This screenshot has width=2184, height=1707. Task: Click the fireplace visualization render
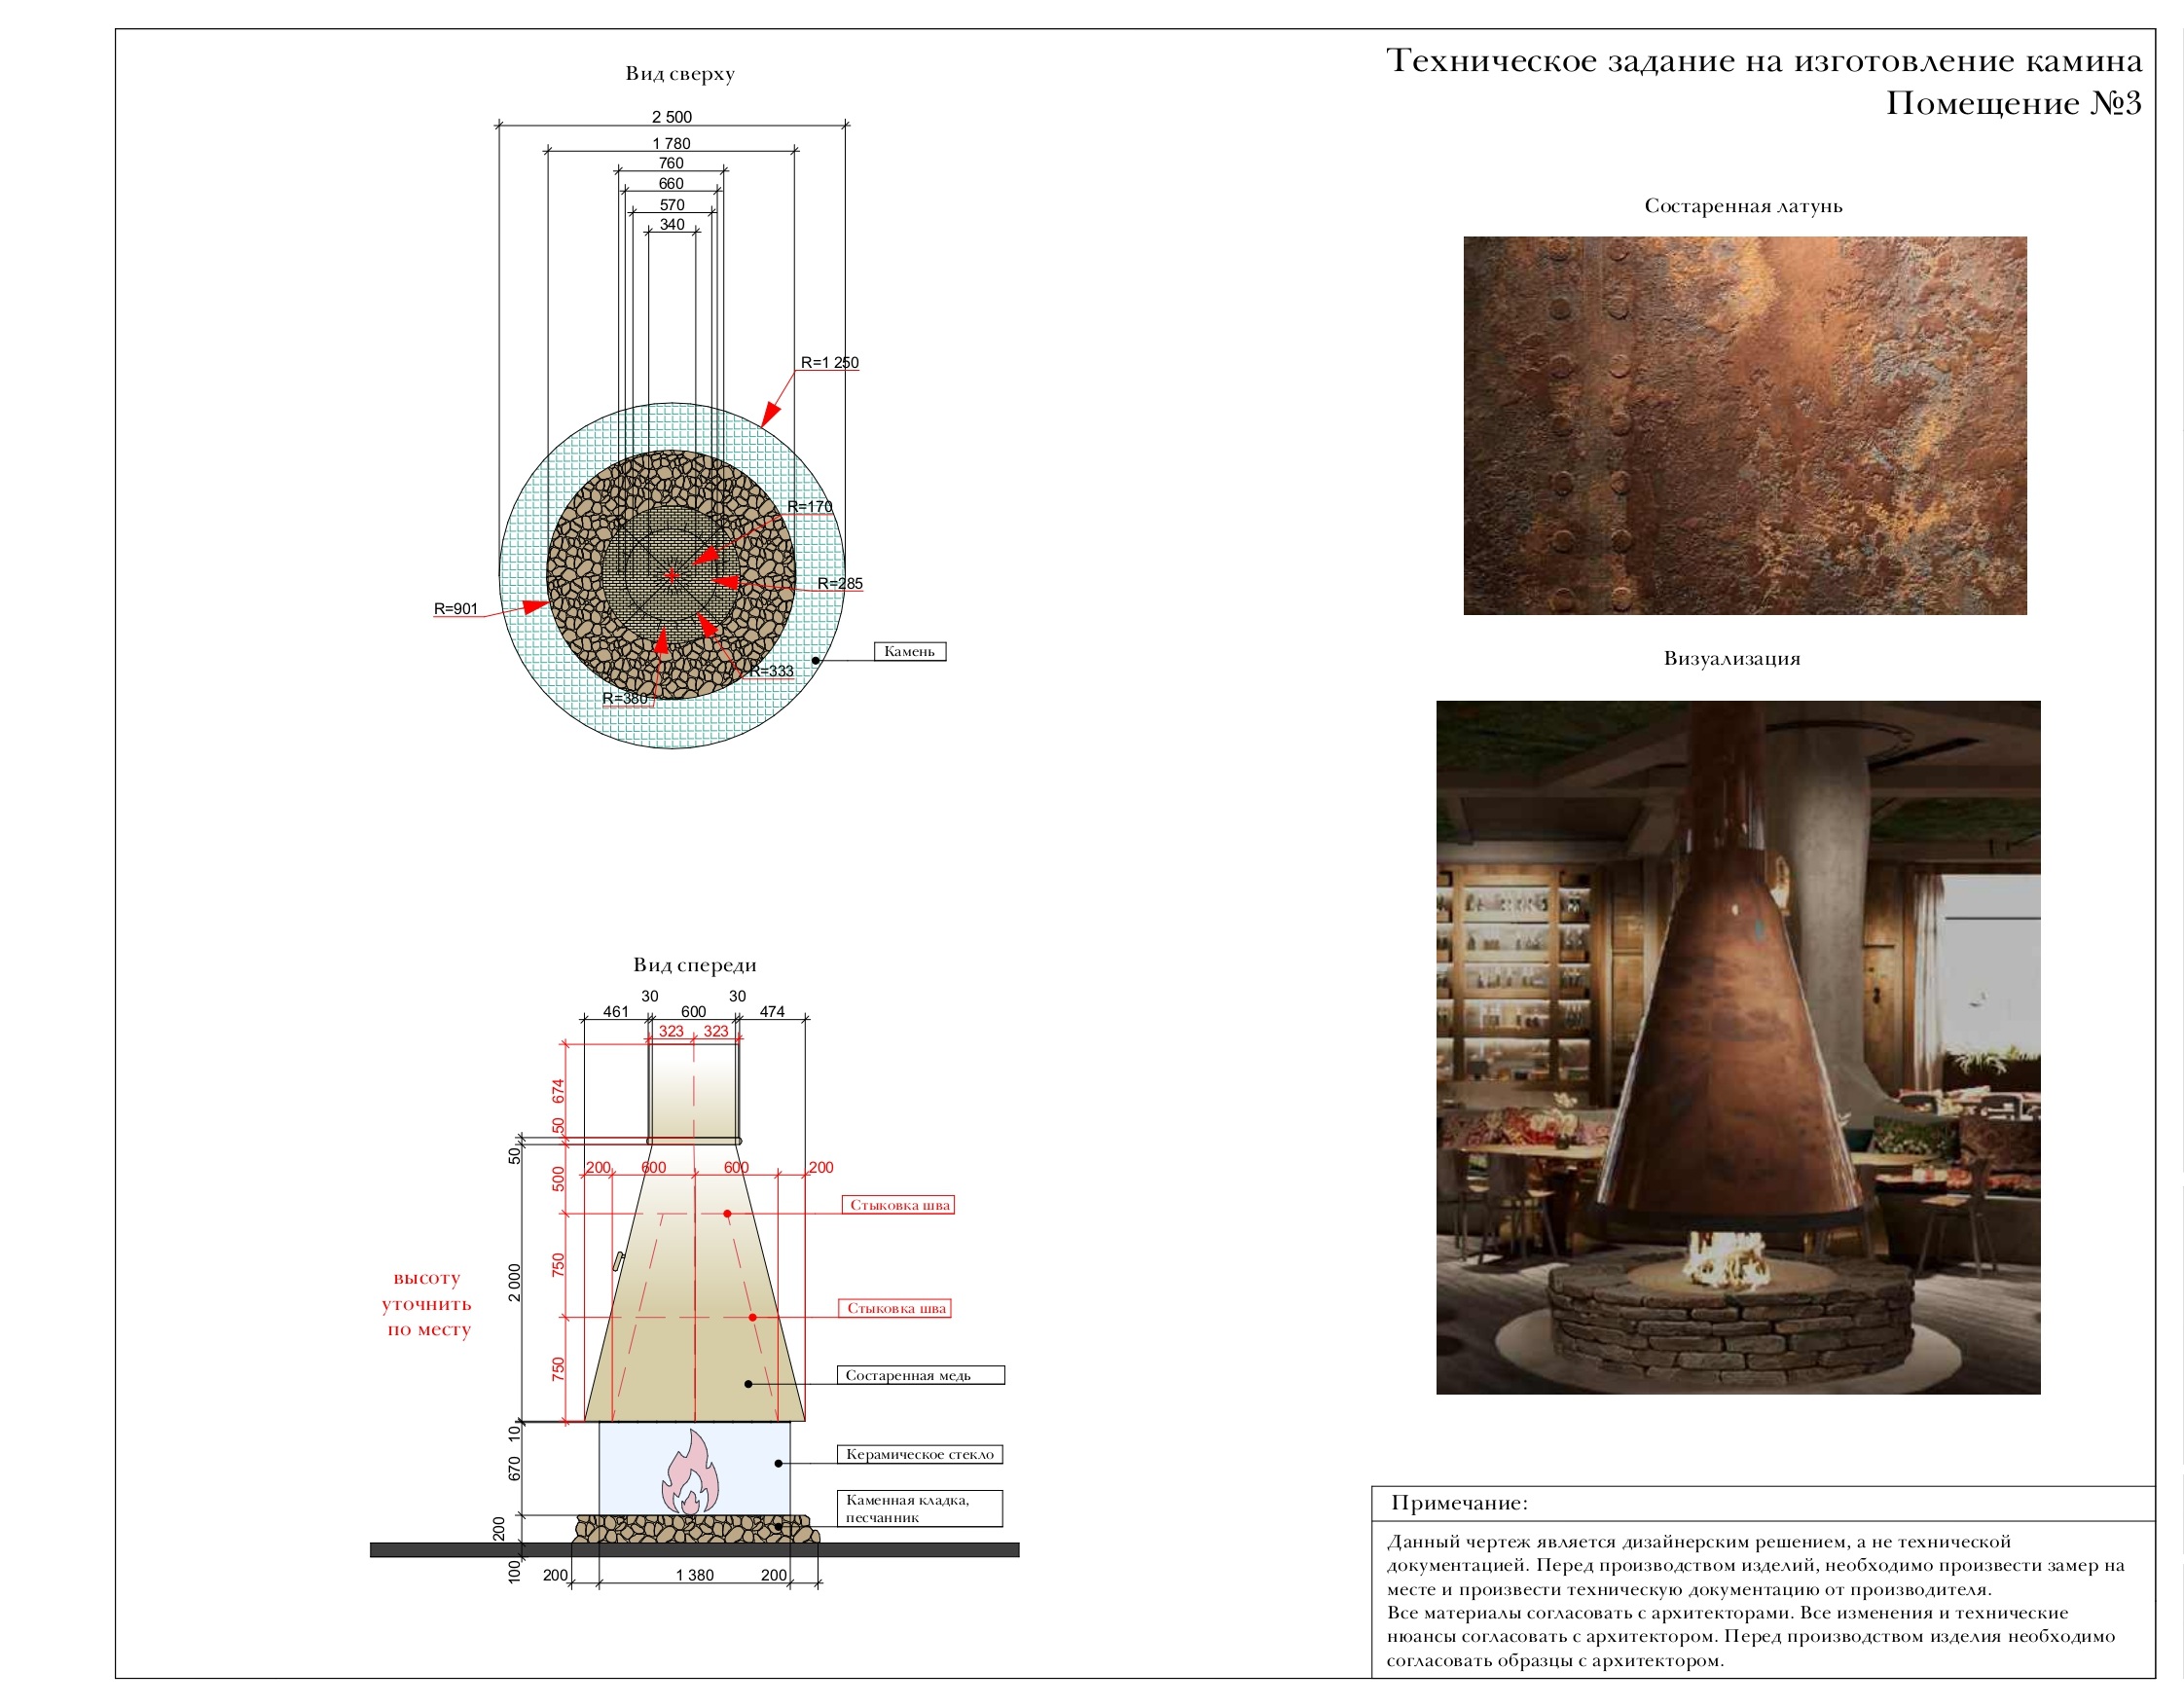tap(1737, 1046)
